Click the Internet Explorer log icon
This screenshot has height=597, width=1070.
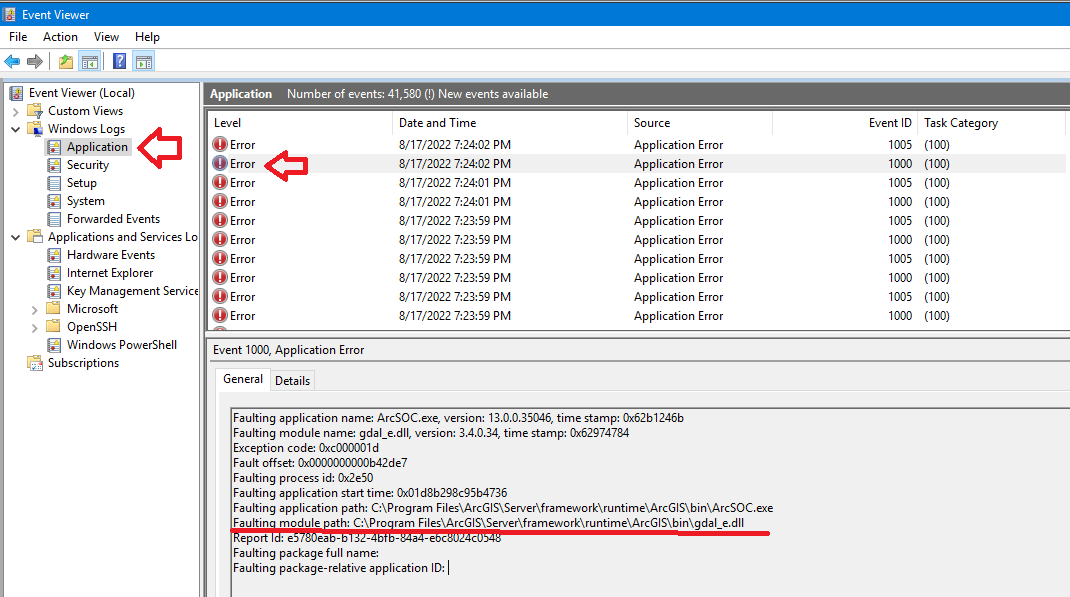54,272
